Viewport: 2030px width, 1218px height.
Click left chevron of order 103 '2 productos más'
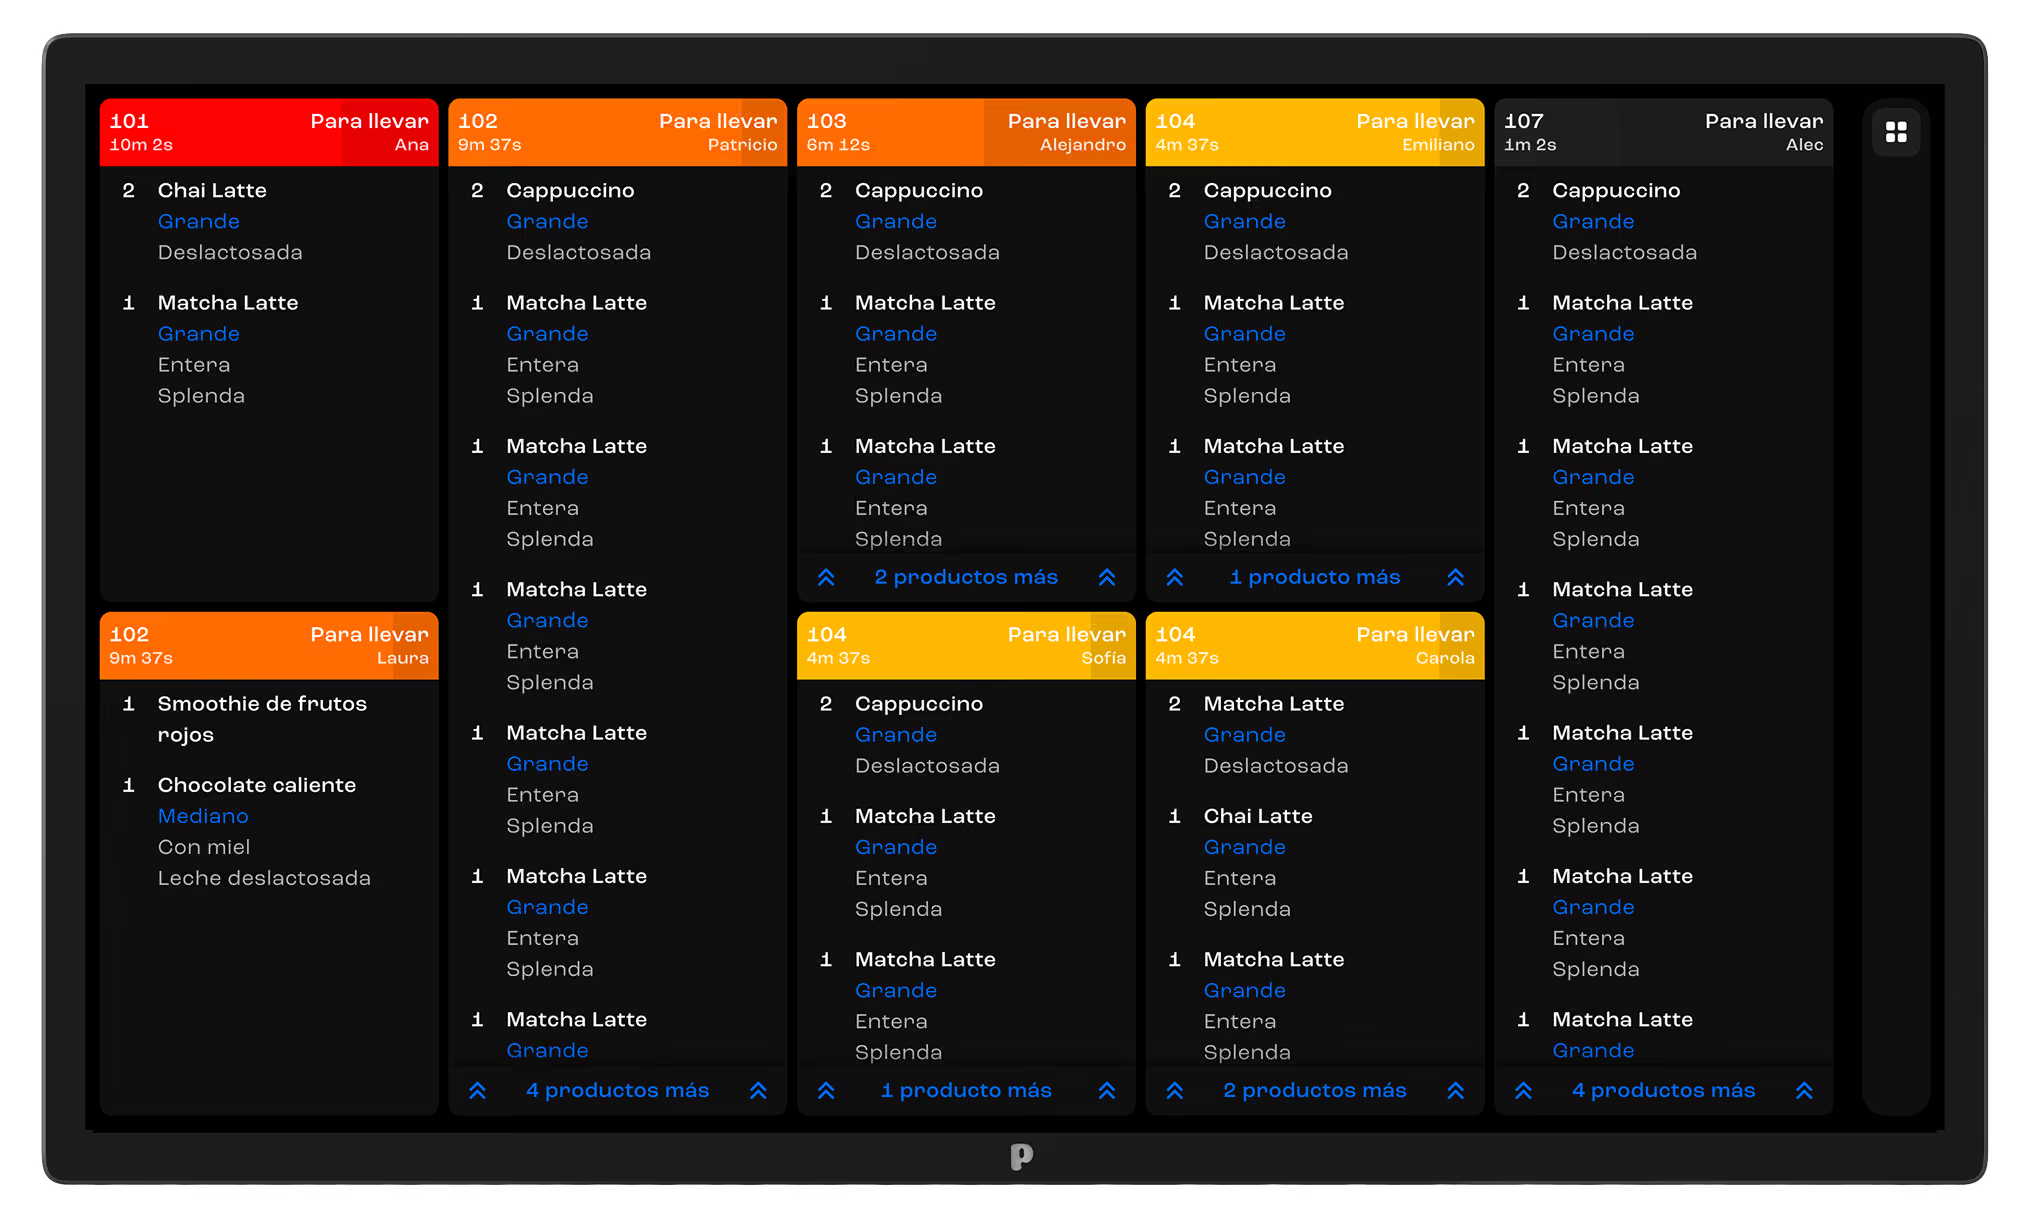point(826,577)
